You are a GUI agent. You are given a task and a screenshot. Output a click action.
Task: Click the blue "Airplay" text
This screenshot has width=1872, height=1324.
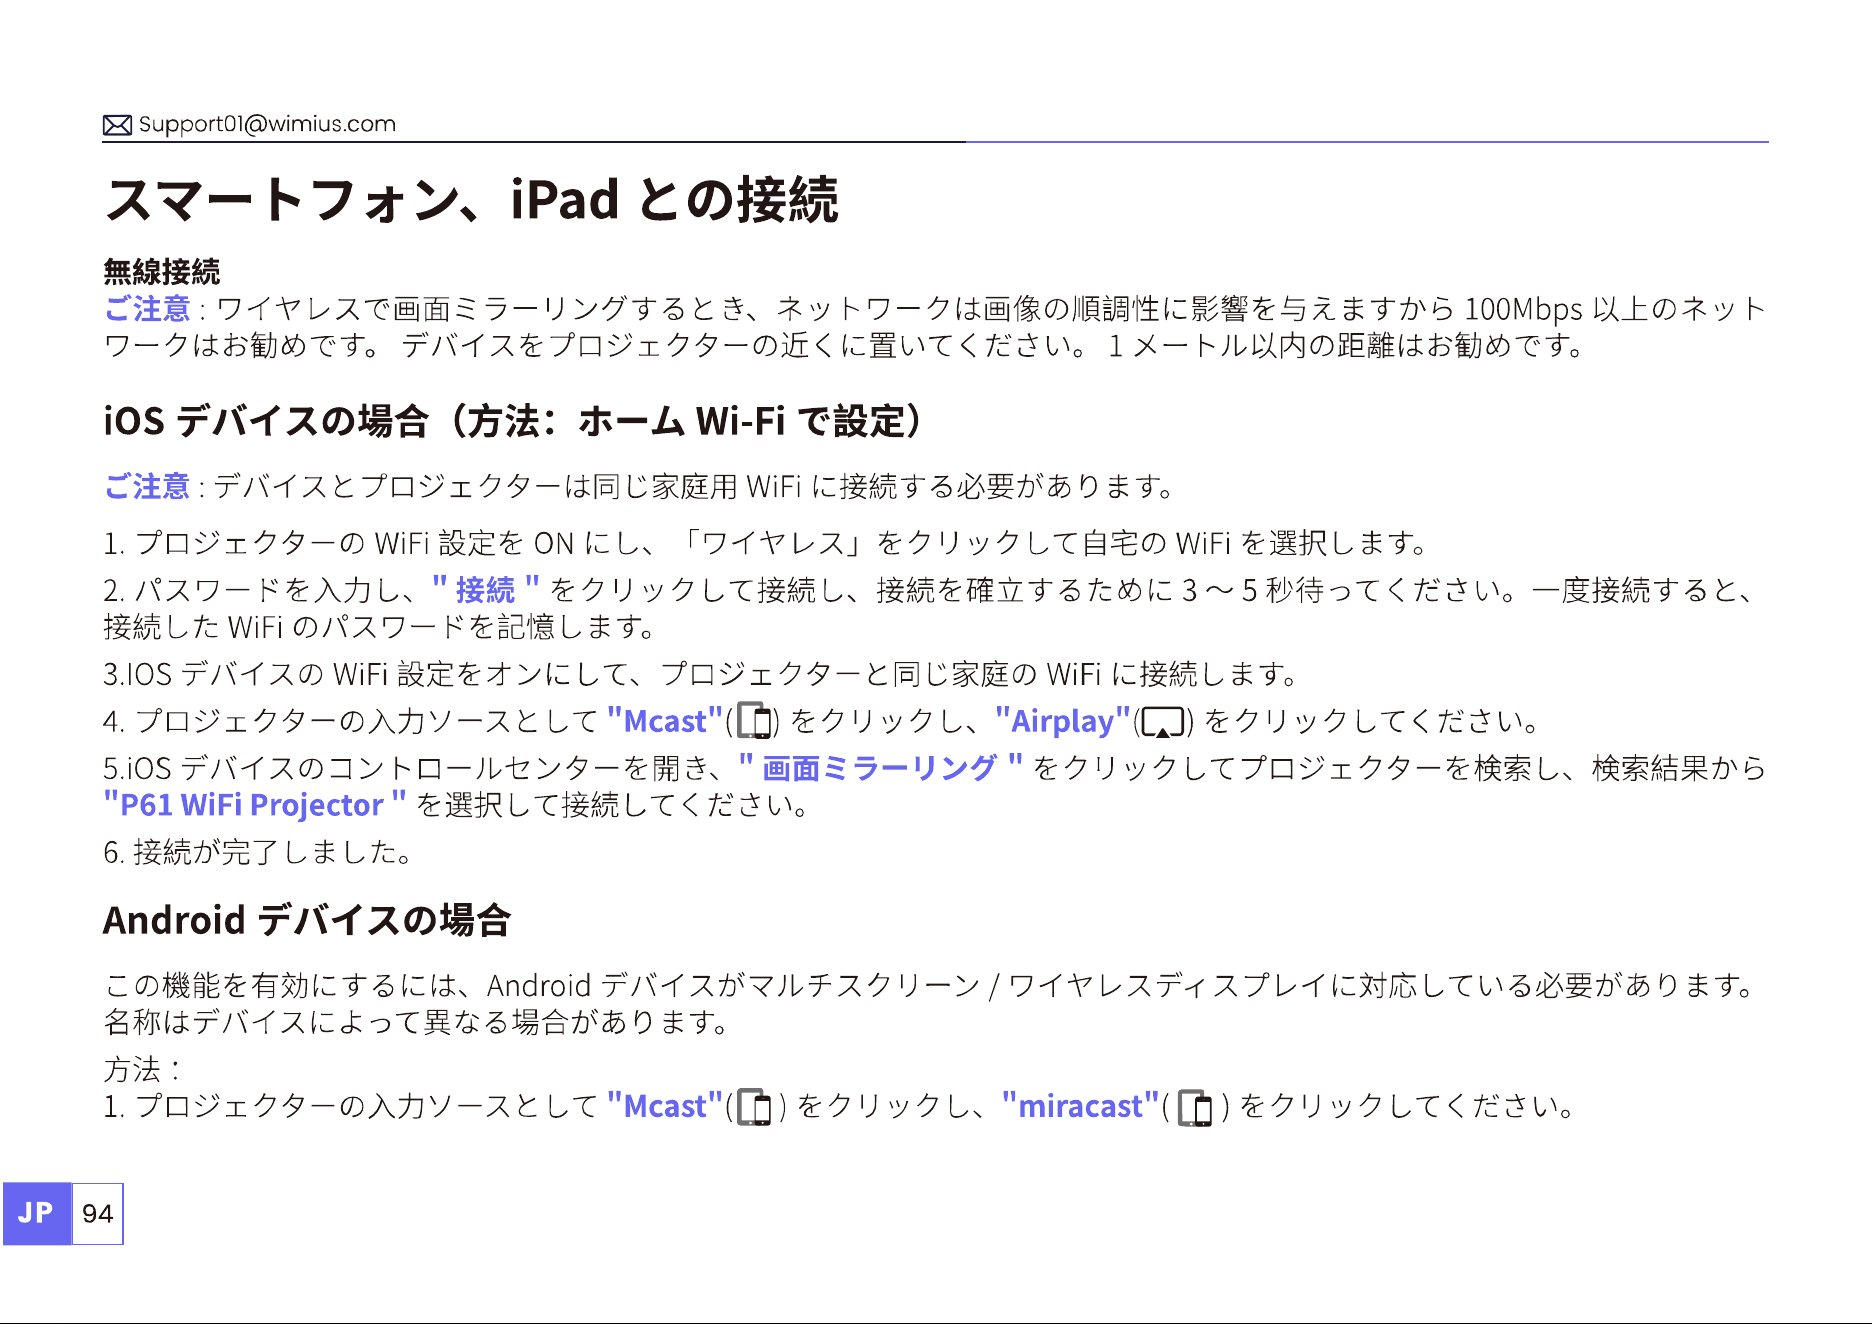pos(1063,720)
